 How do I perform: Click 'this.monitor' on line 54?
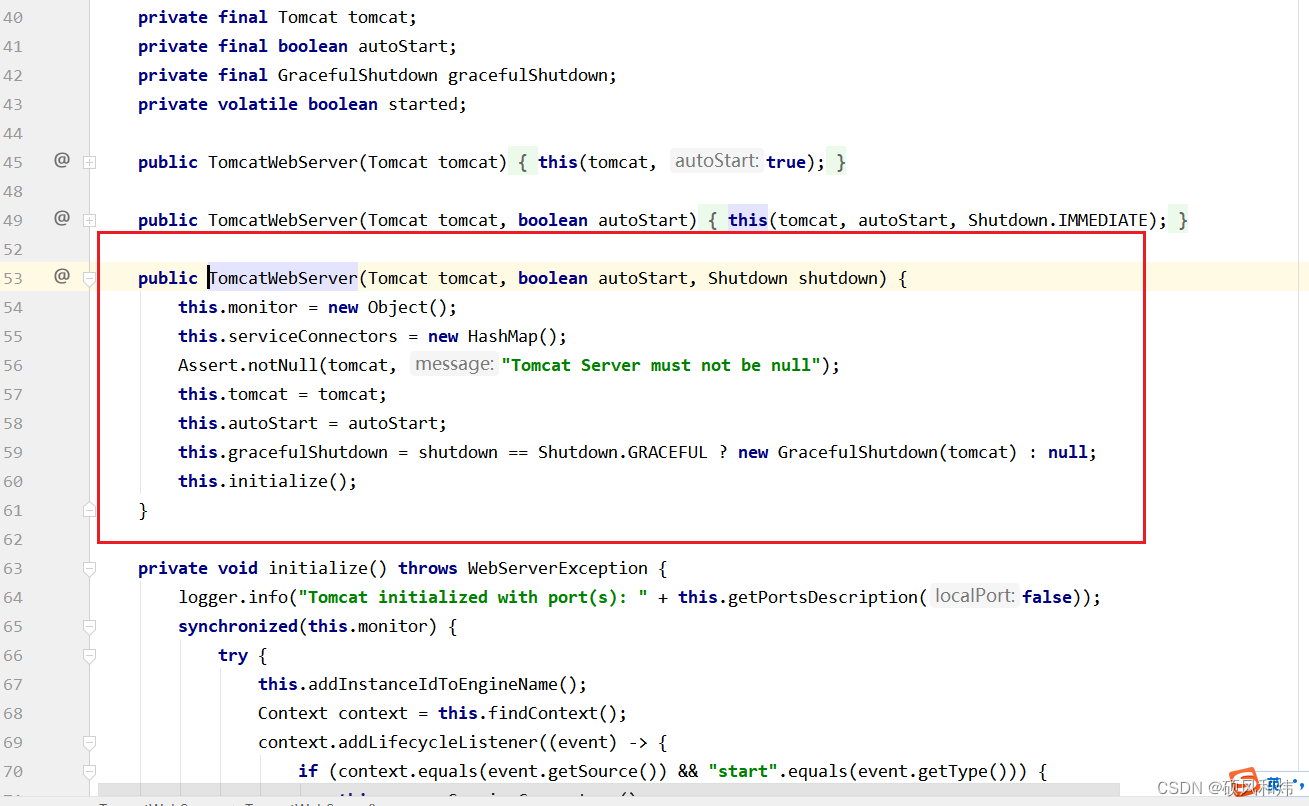238,307
